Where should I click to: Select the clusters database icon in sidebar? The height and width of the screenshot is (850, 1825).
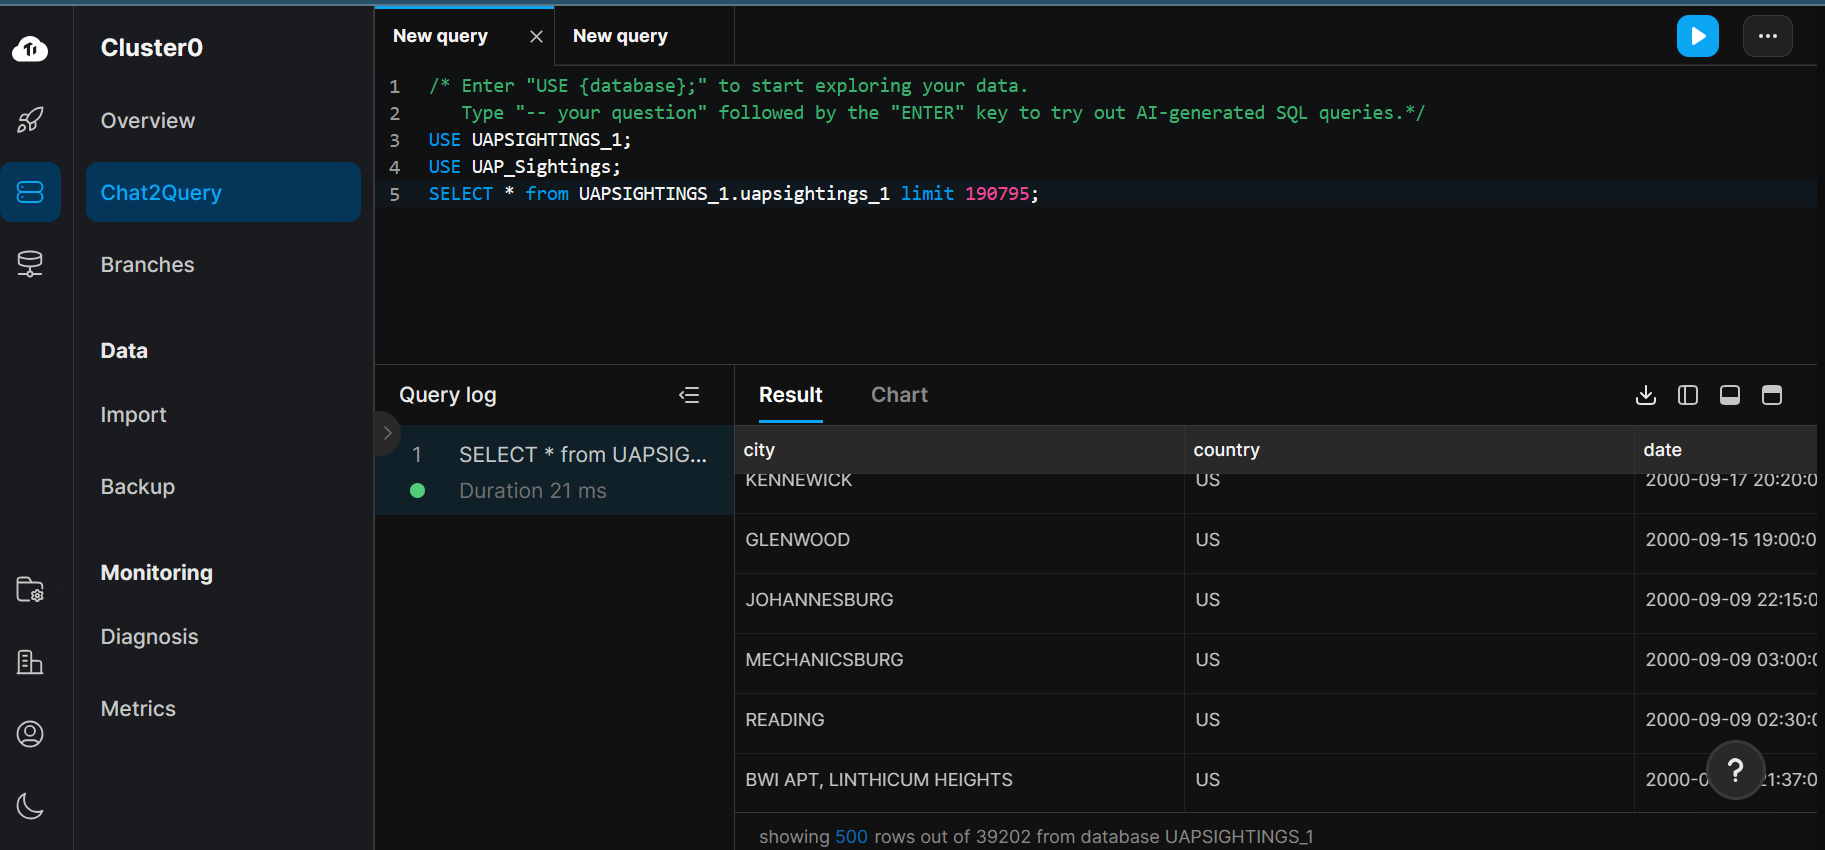(30, 192)
